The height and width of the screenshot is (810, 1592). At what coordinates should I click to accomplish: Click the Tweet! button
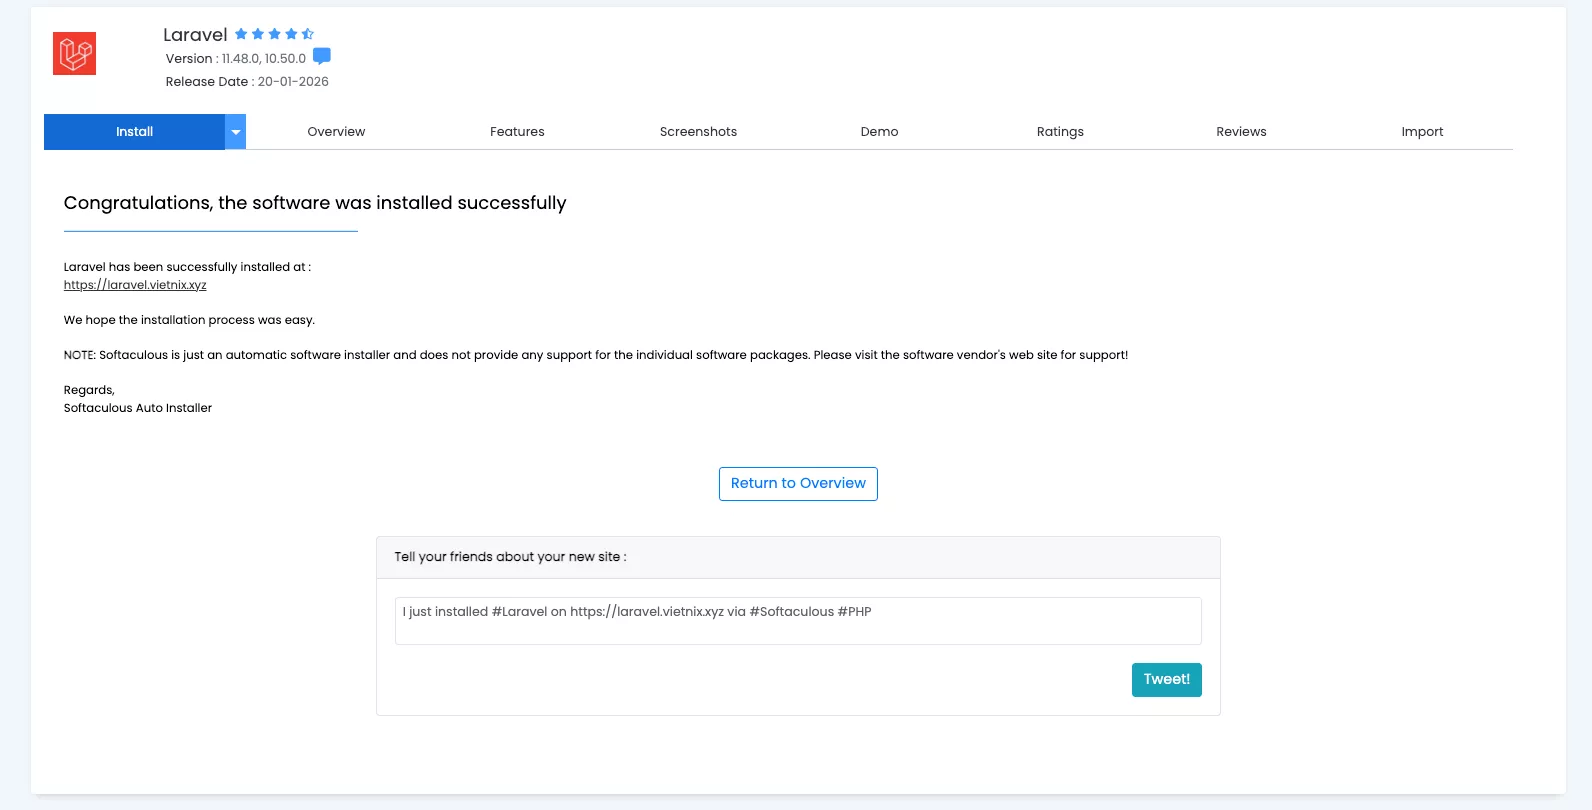[x=1166, y=679]
